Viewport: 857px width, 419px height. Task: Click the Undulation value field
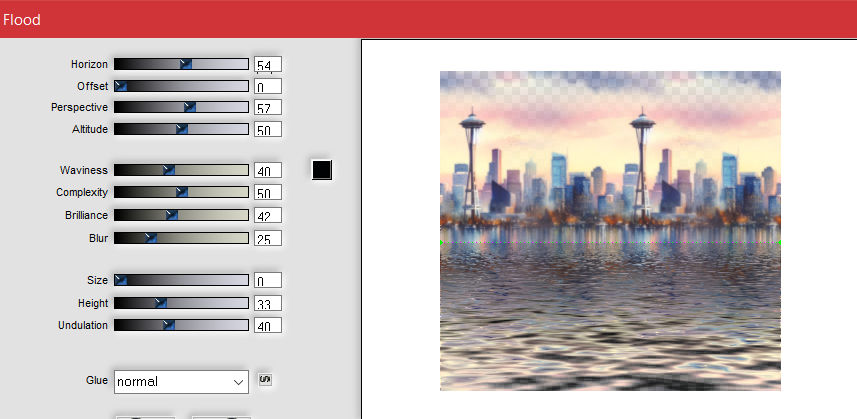click(x=268, y=325)
